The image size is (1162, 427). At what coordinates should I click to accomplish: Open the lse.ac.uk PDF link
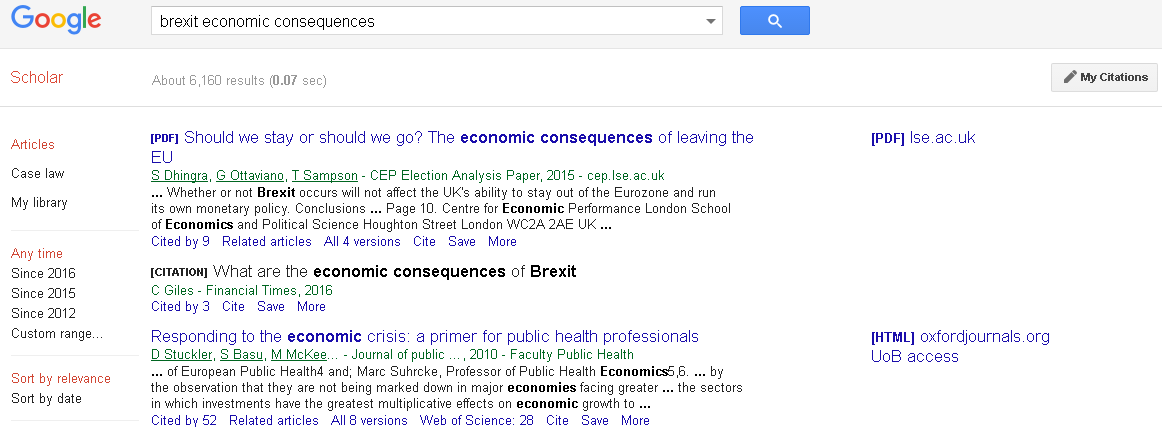[x=941, y=137]
